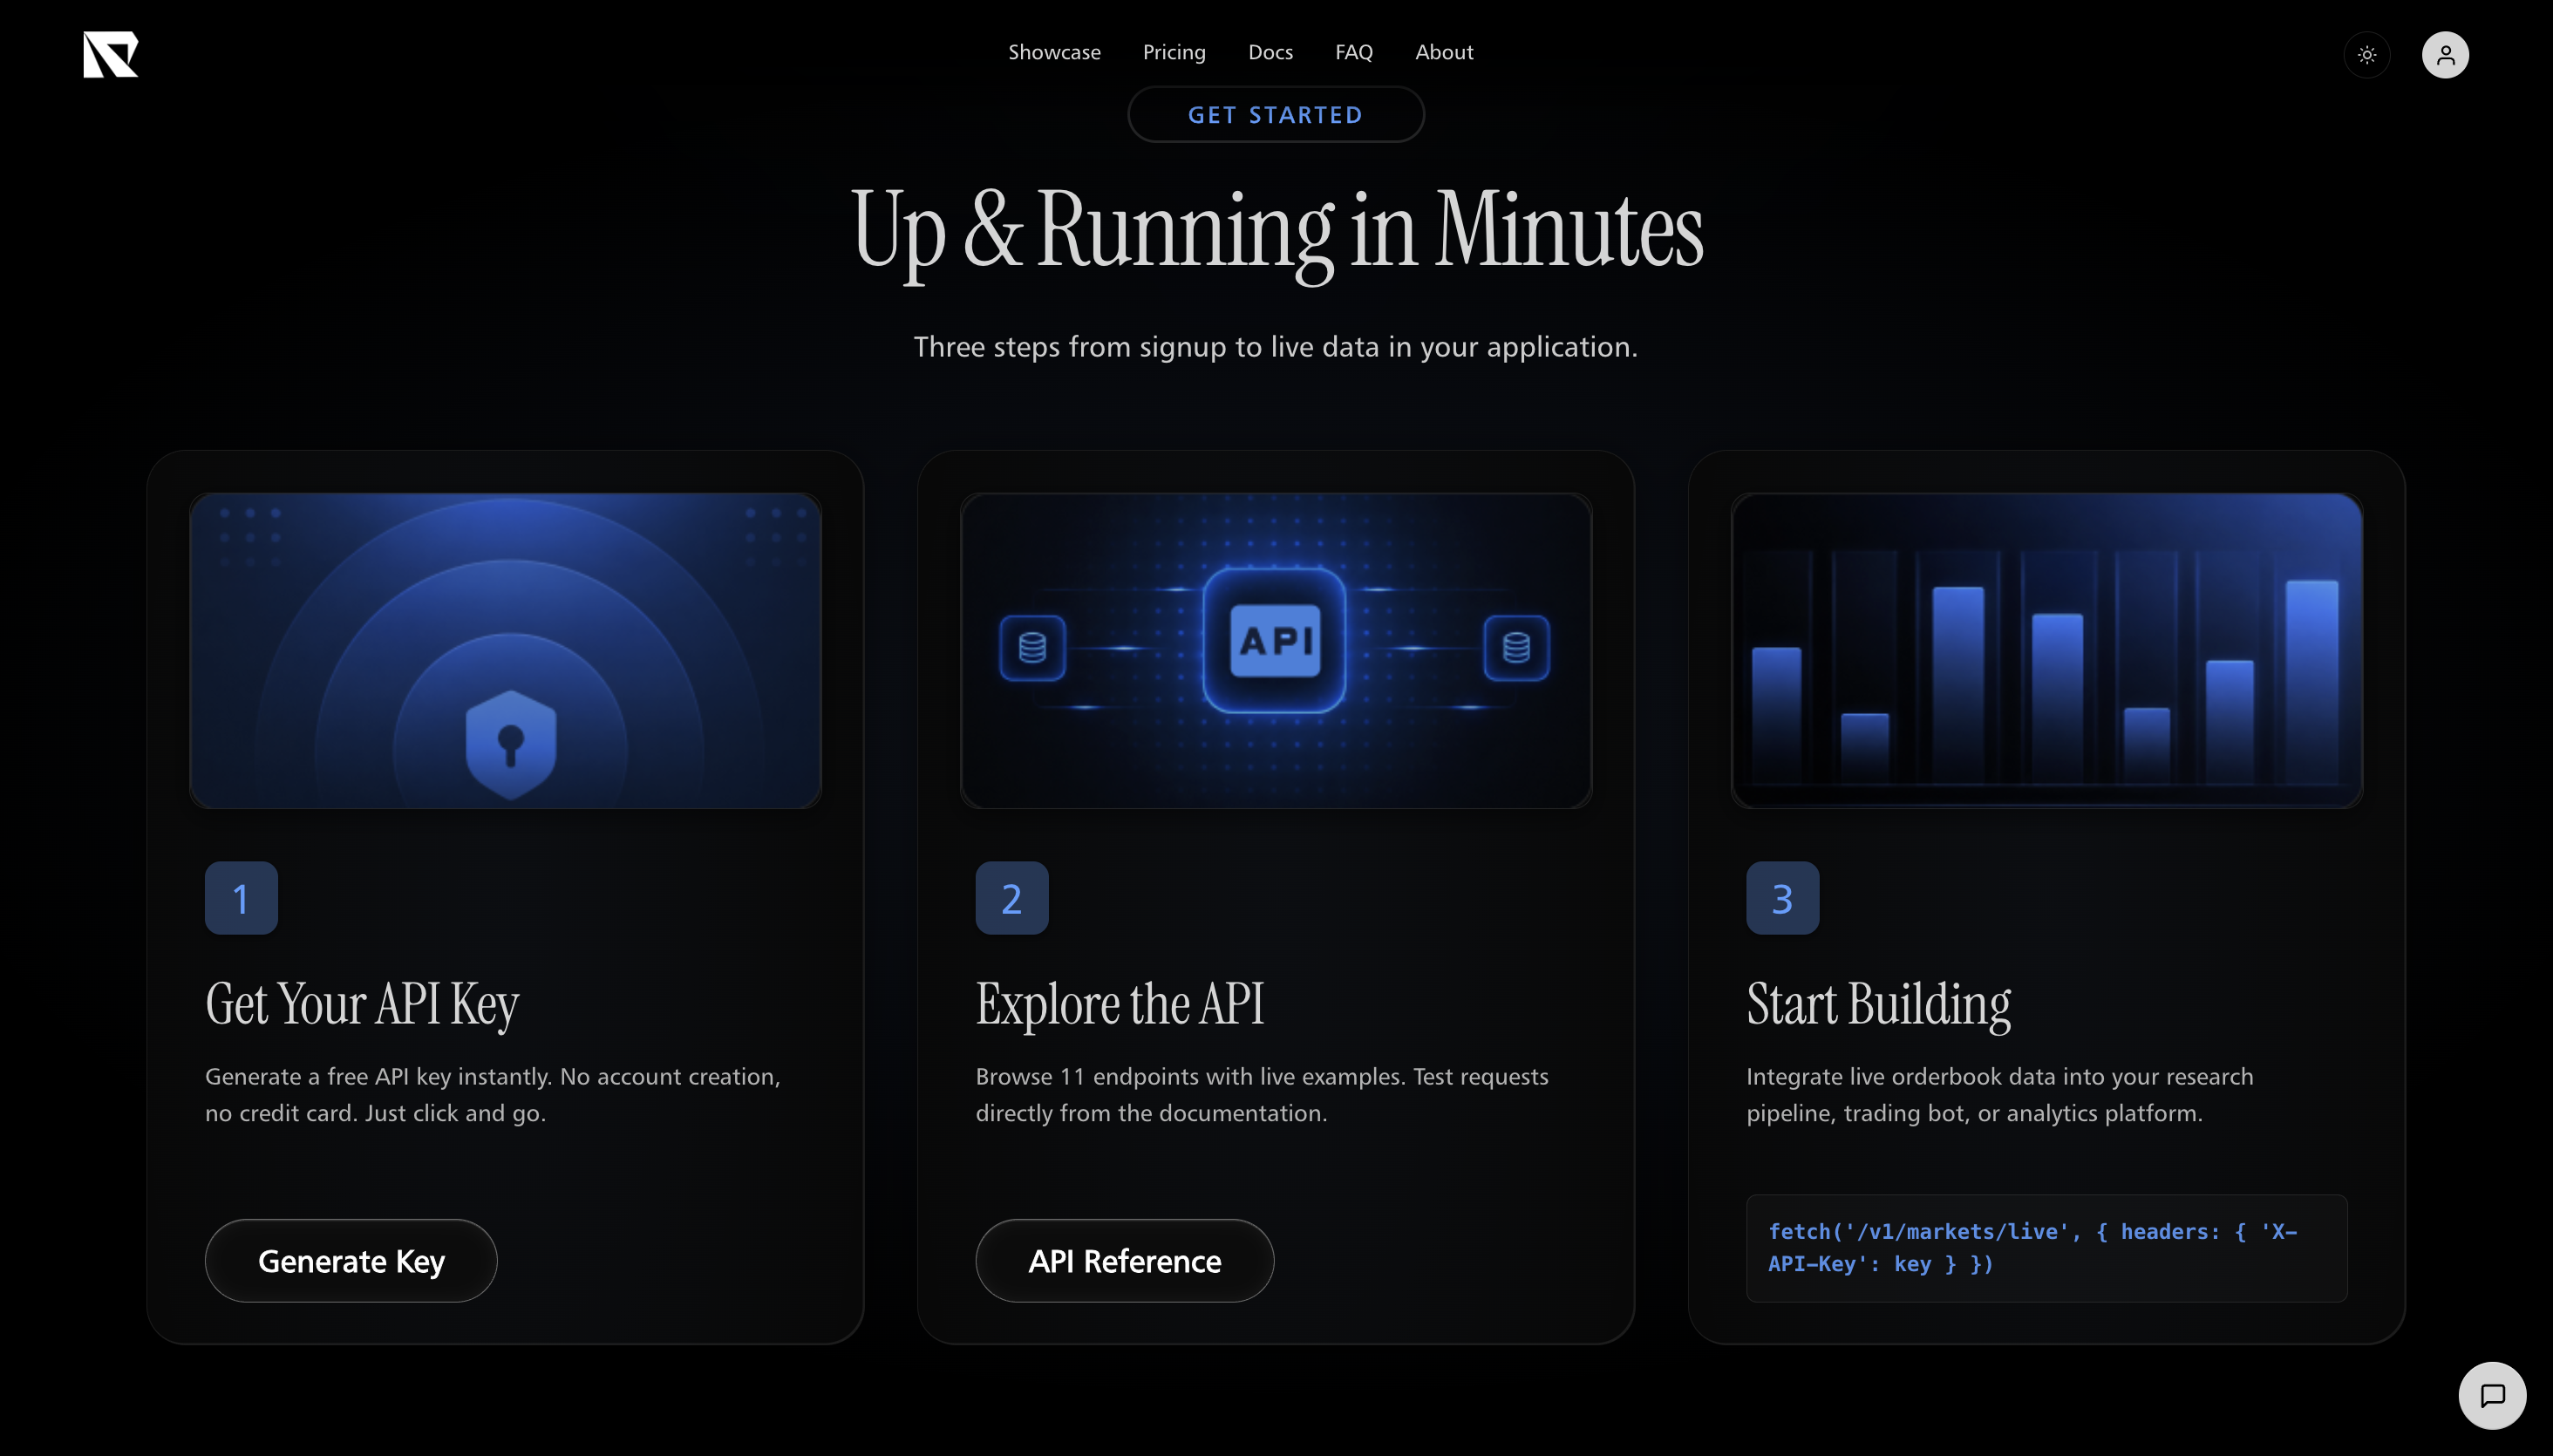Toggle the light/dark theme sun icon

click(x=2366, y=55)
